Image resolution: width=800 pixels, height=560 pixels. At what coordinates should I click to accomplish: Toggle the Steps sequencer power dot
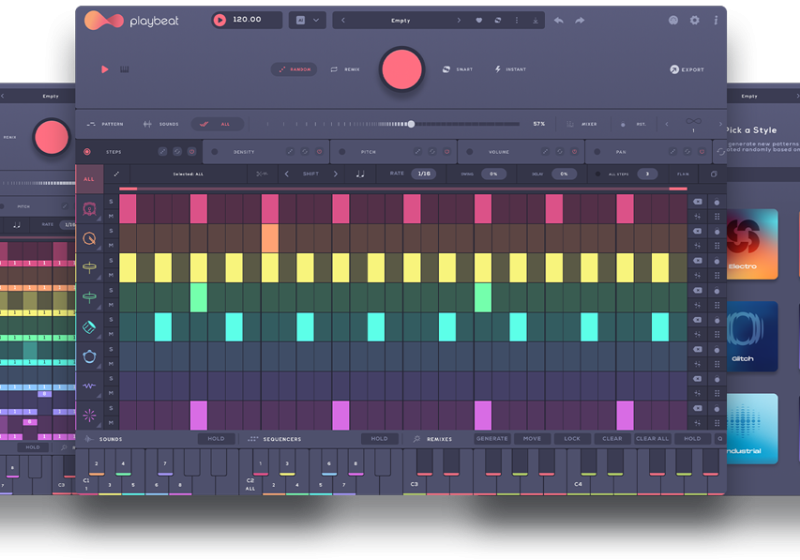pos(87,152)
